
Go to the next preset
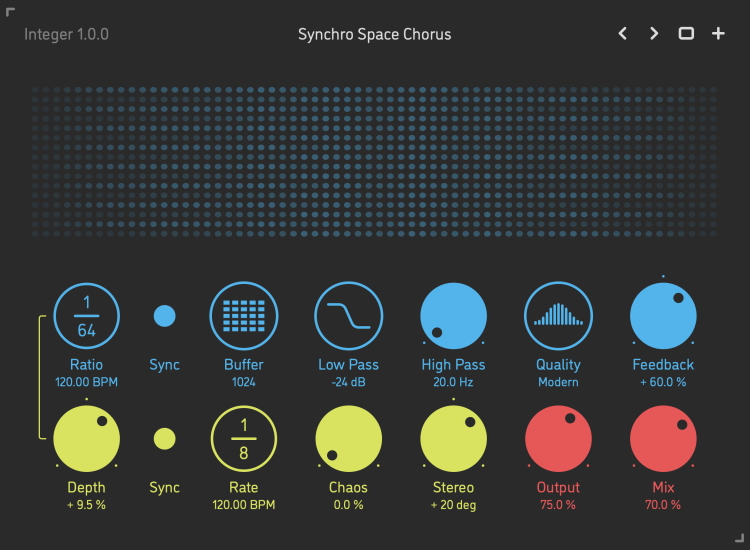(x=654, y=34)
